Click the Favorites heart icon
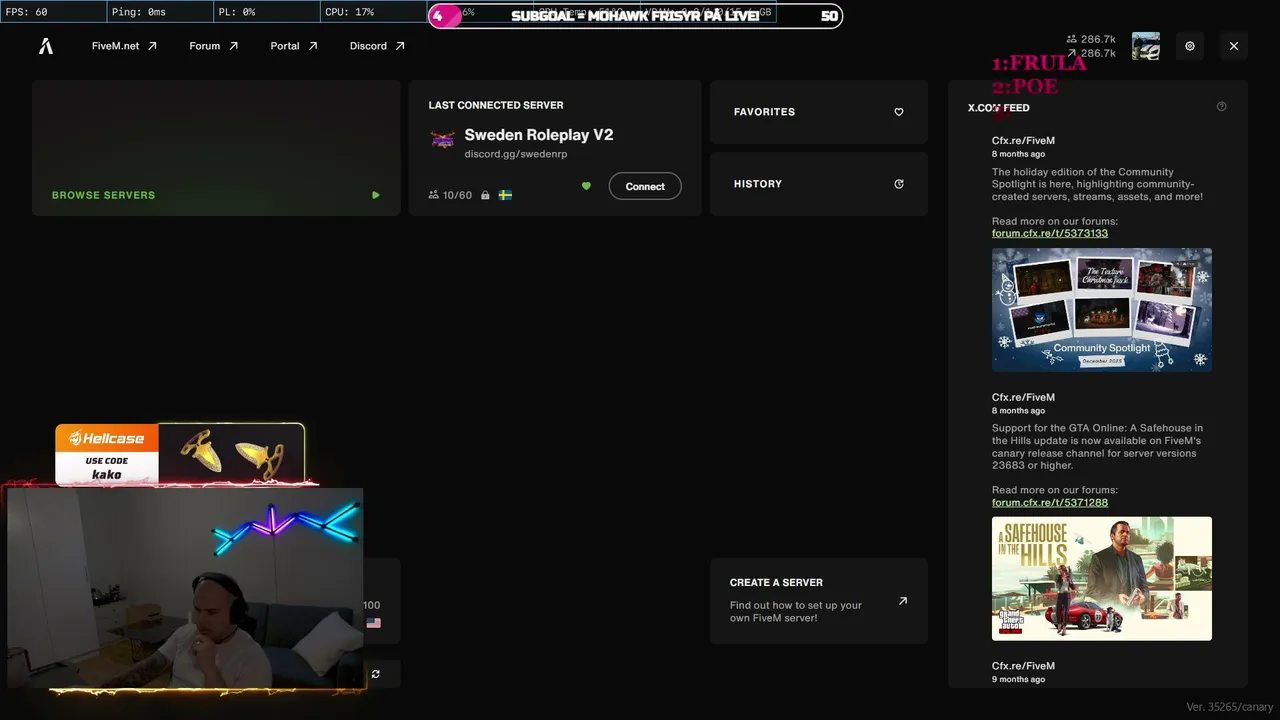1280x720 pixels. 899,112
